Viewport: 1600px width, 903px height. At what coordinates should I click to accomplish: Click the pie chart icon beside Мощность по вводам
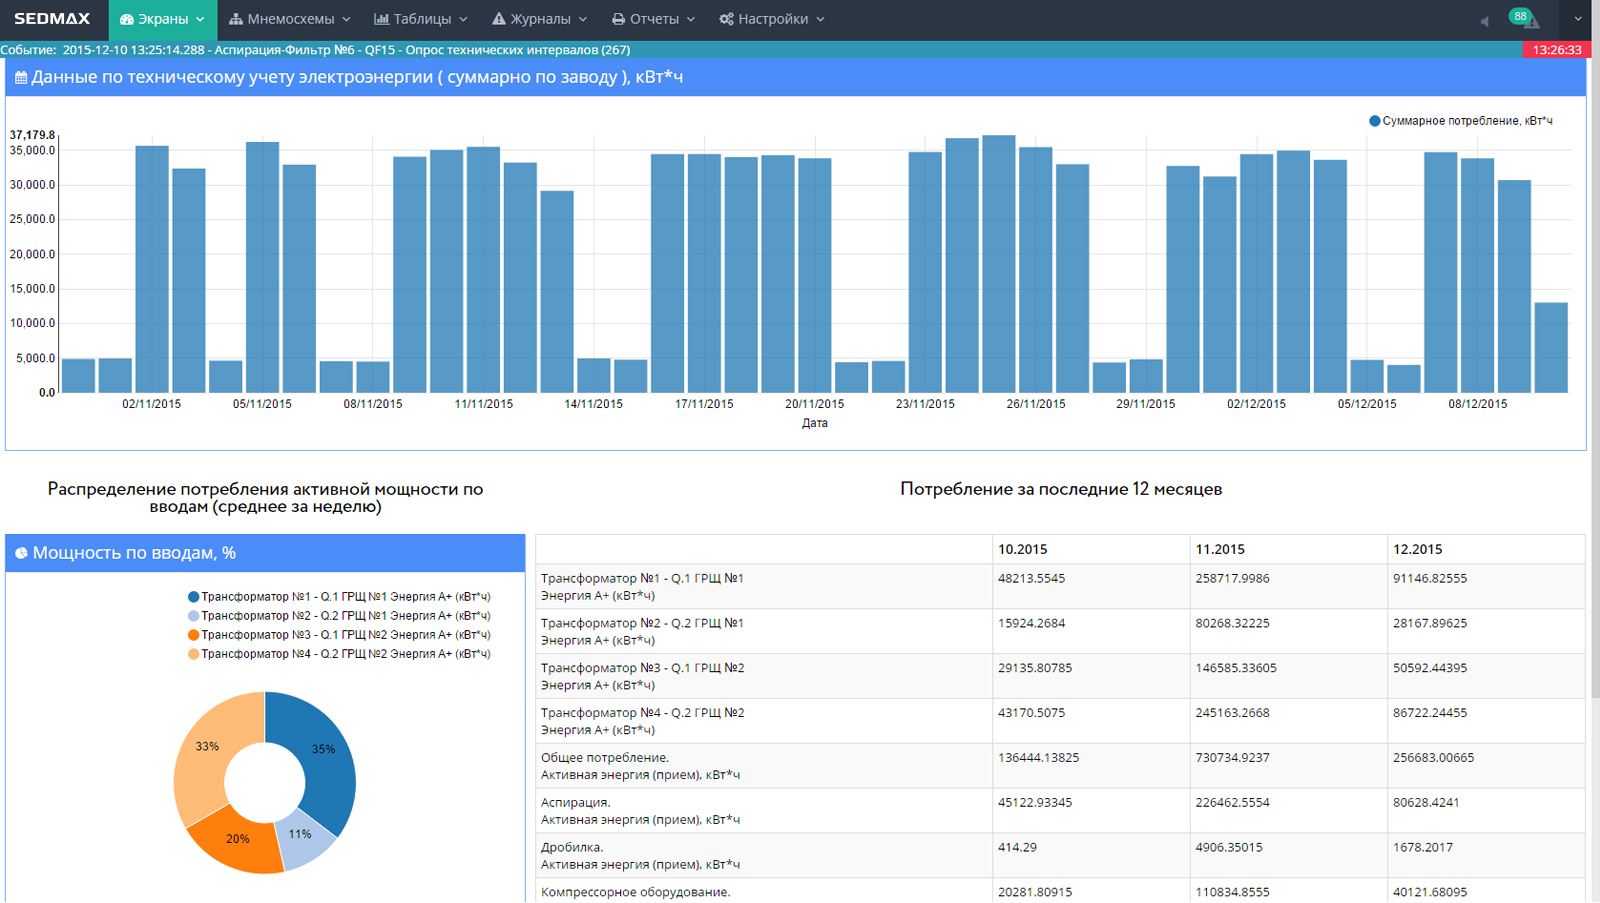point(21,553)
